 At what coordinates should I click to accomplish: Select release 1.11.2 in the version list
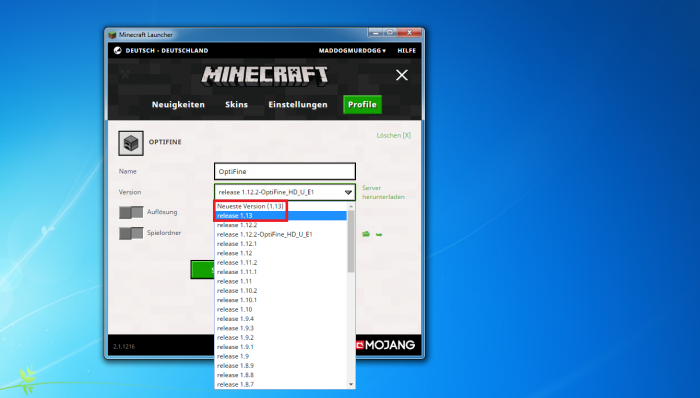[x=281, y=262]
